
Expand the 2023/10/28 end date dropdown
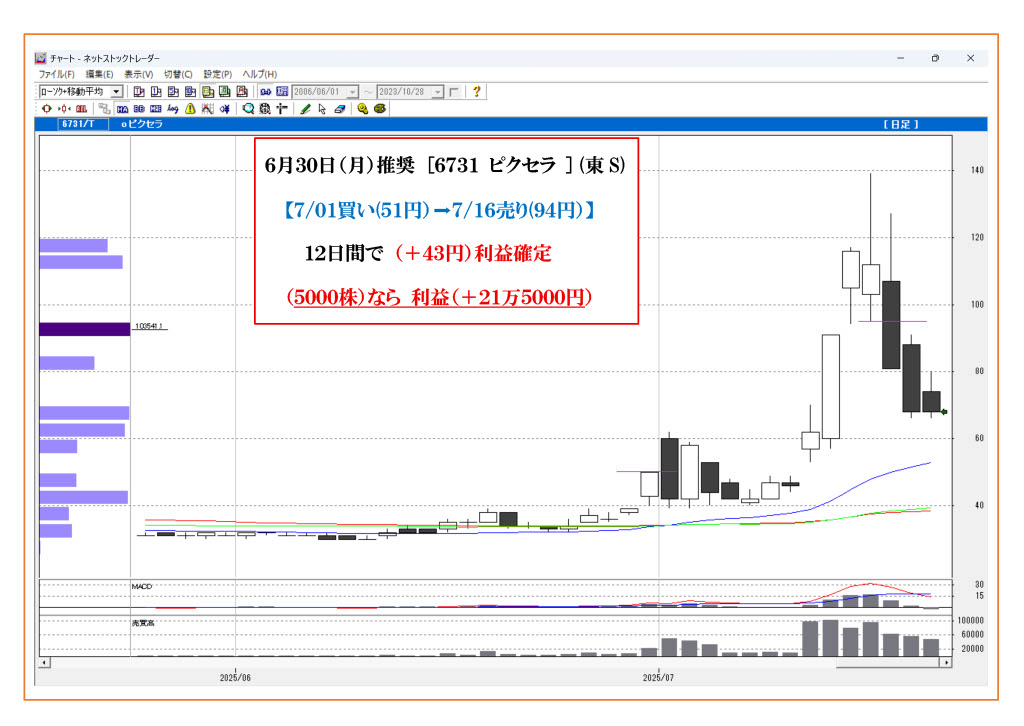coord(438,92)
